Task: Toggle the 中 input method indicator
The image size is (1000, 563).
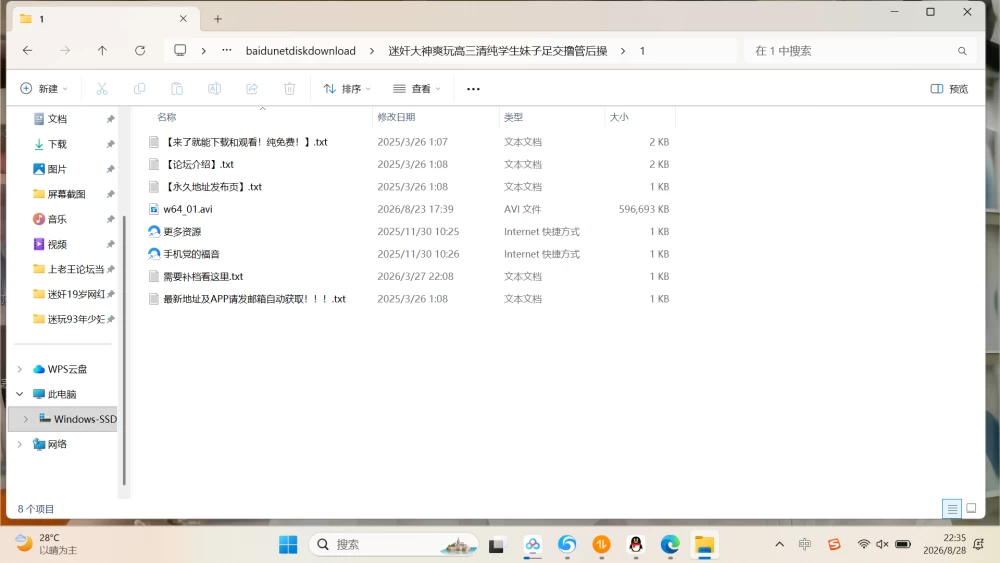Action: 805,544
